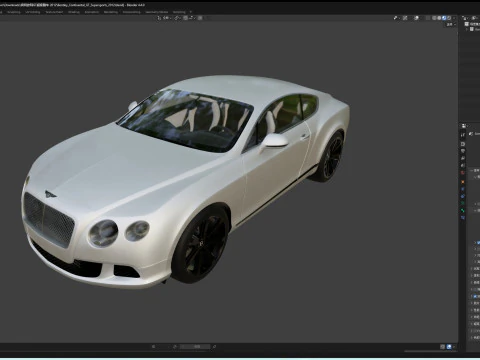The image size is (480, 360).
Task: Open the red World properties tab
Action: pyautogui.click(x=463, y=173)
